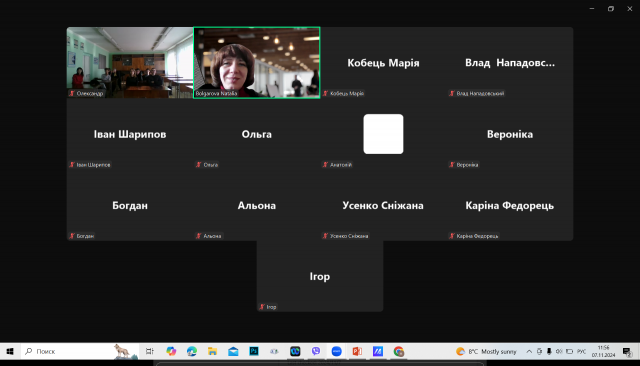Open Microsoft Edge from the taskbar

(191, 351)
